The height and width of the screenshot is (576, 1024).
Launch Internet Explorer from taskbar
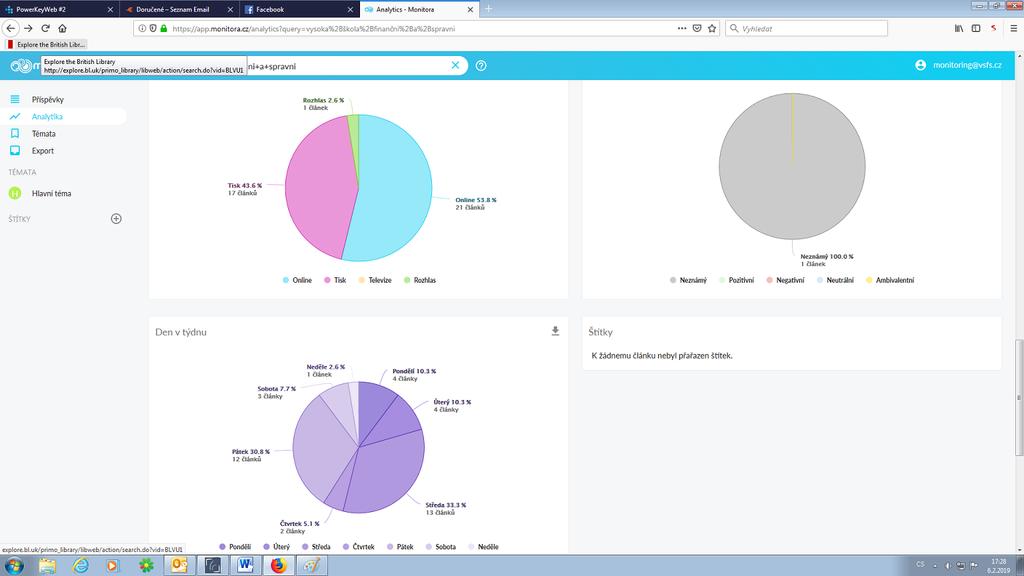(x=80, y=566)
